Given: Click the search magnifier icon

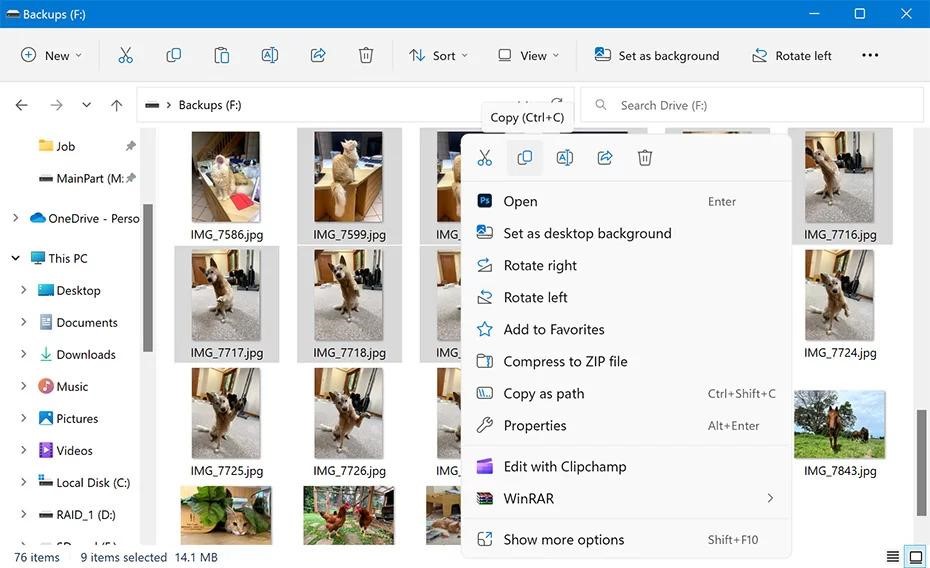Looking at the screenshot, I should 601,105.
